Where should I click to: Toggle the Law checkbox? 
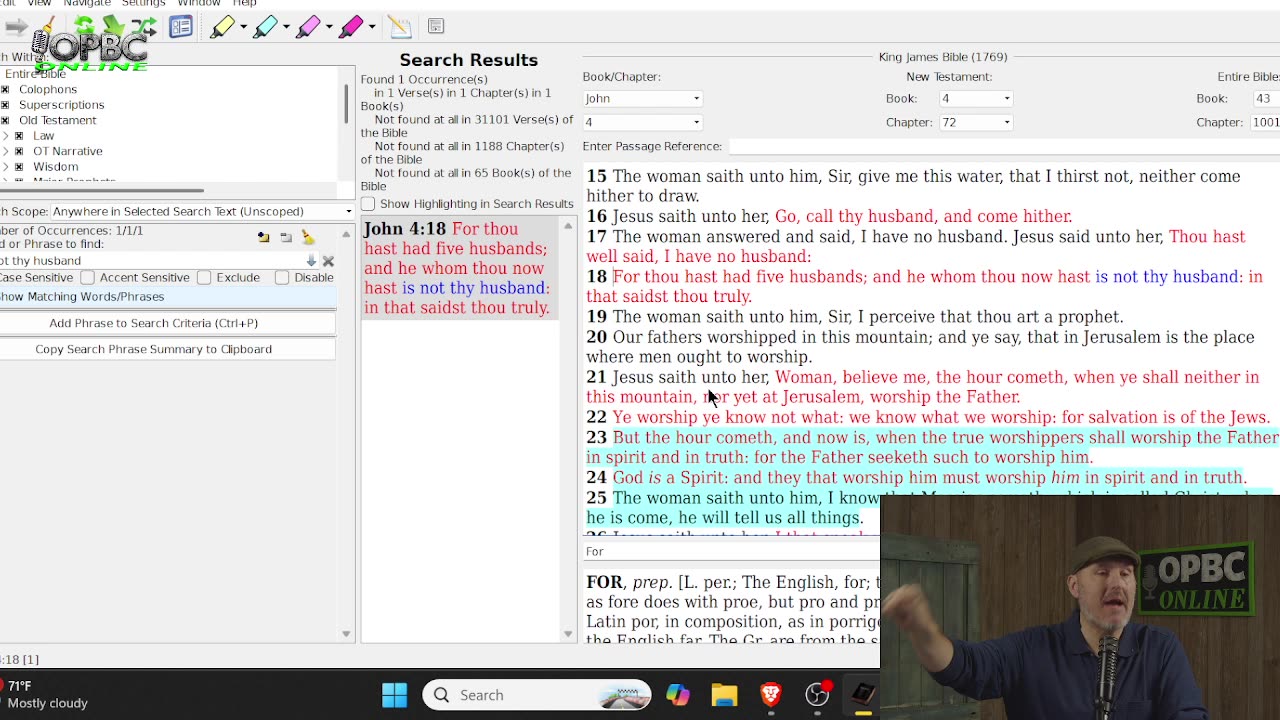[x=19, y=135]
